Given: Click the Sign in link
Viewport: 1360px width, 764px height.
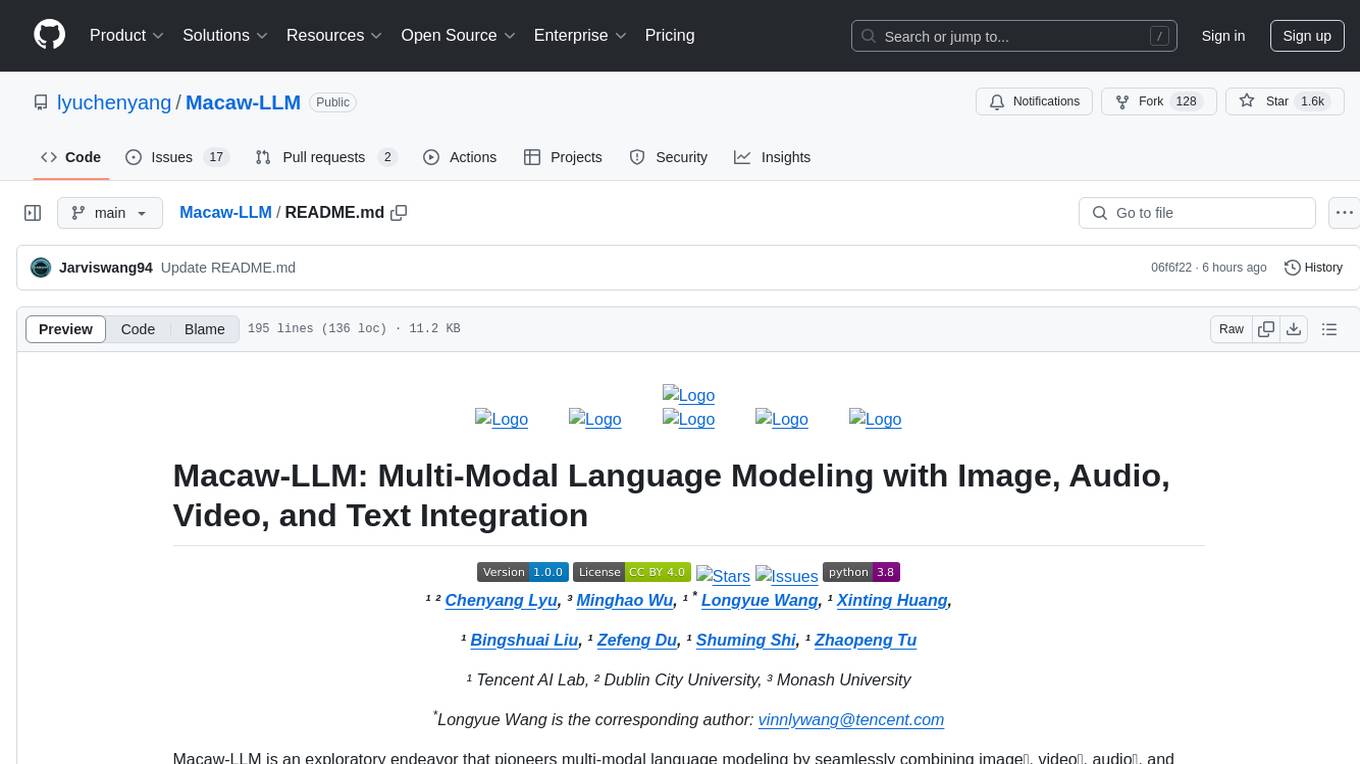Looking at the screenshot, I should click(1223, 36).
